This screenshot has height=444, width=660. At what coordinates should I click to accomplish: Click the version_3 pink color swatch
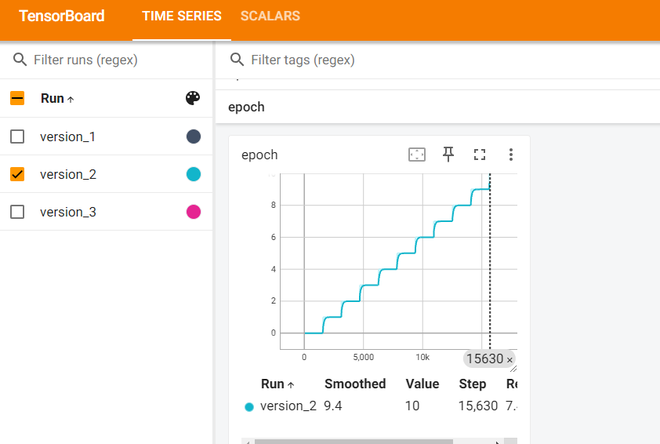tap(193, 212)
